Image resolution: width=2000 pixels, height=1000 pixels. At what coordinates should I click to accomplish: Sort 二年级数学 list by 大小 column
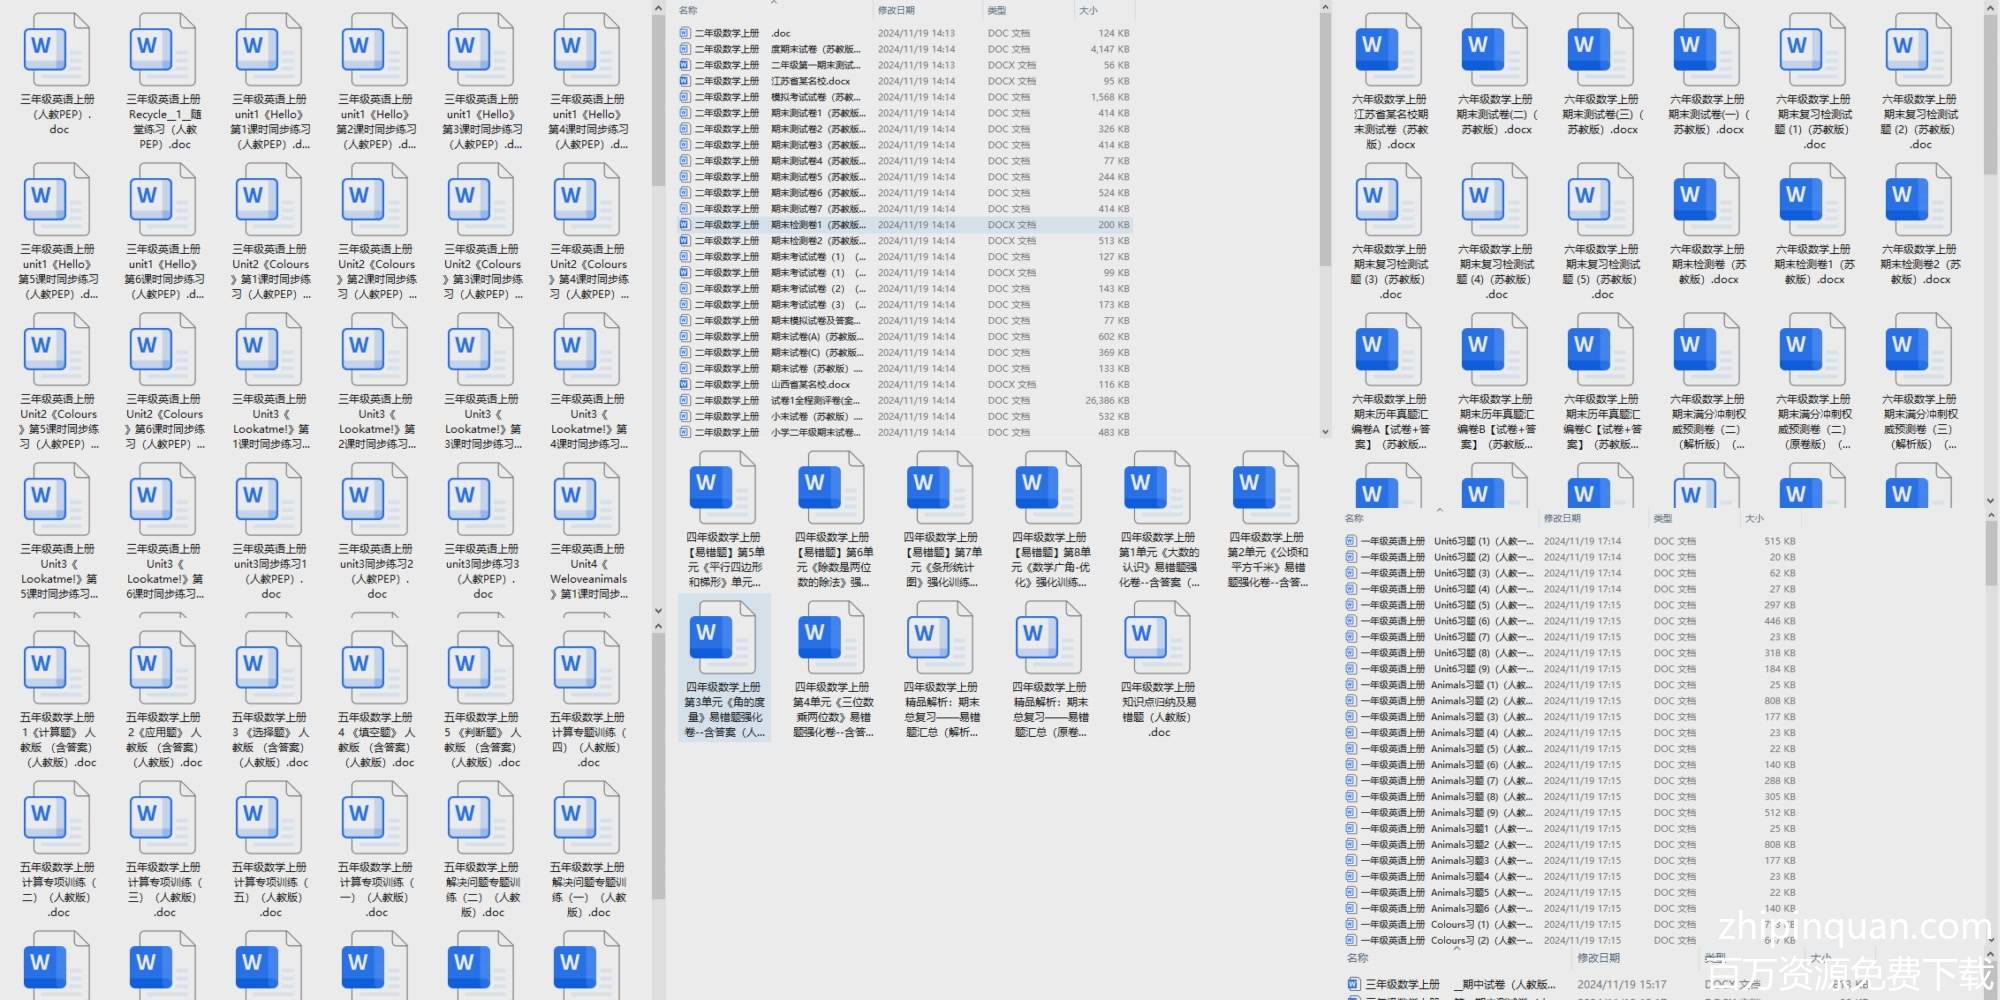(1089, 11)
